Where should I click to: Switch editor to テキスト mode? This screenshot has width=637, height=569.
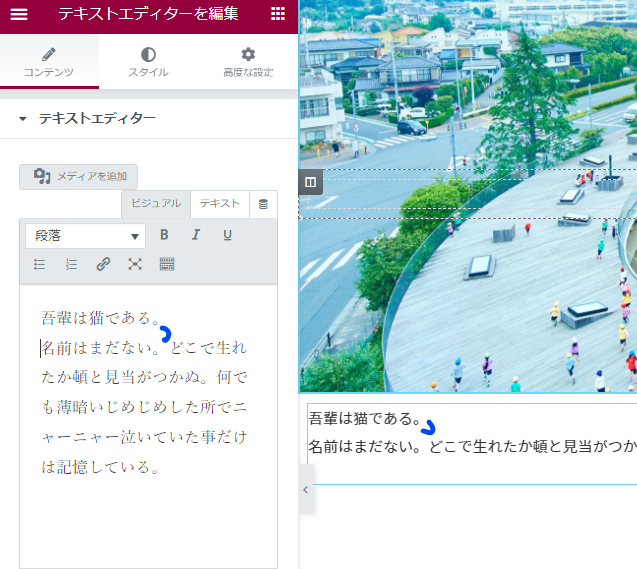[219, 203]
